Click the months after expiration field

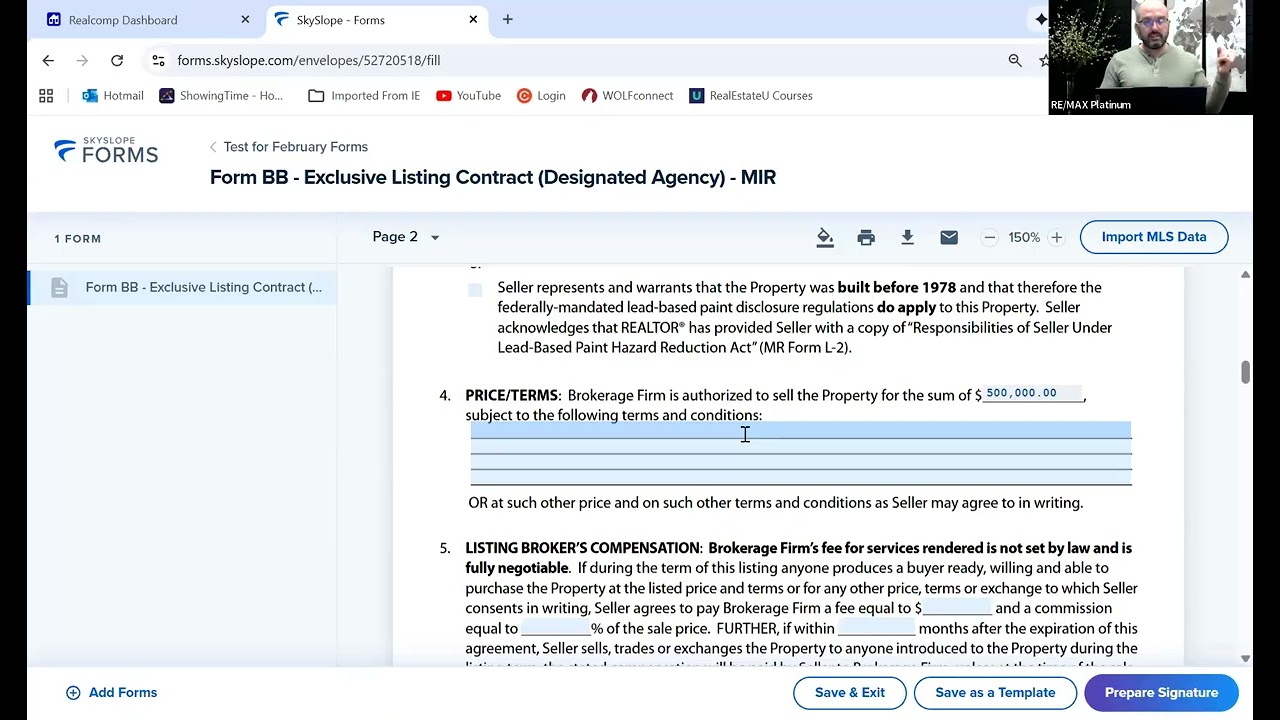coord(876,628)
